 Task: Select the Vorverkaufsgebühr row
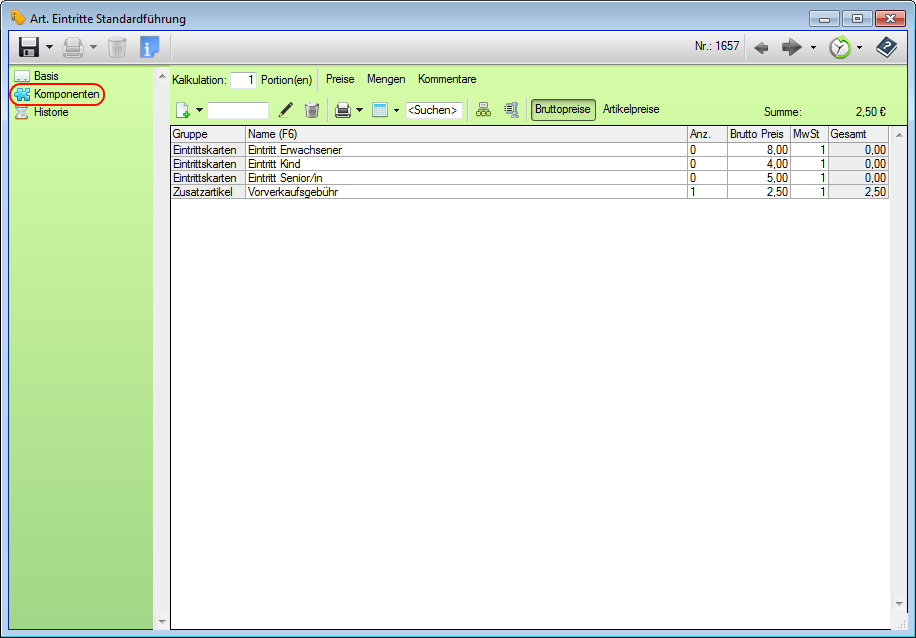click(292, 191)
